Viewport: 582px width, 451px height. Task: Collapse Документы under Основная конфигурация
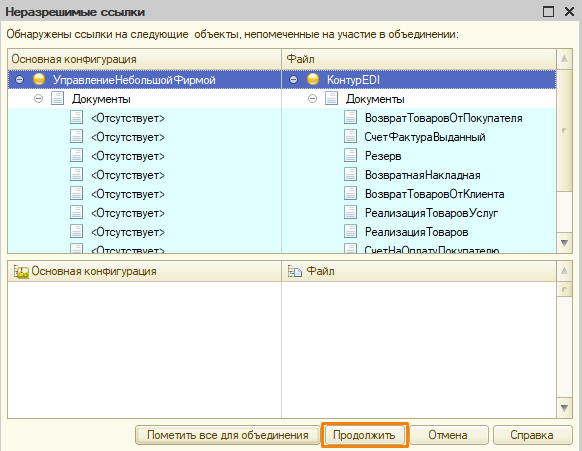tap(38, 99)
